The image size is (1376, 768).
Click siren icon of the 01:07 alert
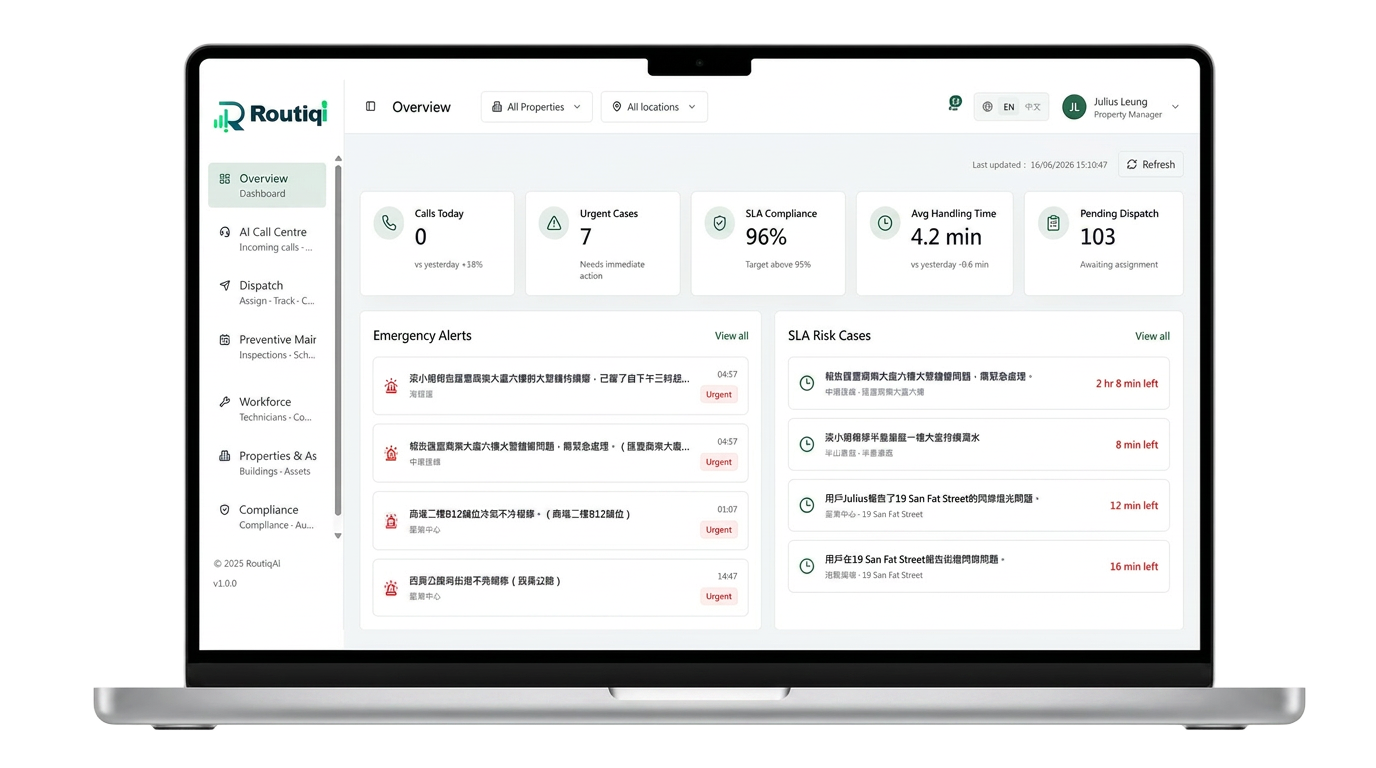click(x=391, y=521)
